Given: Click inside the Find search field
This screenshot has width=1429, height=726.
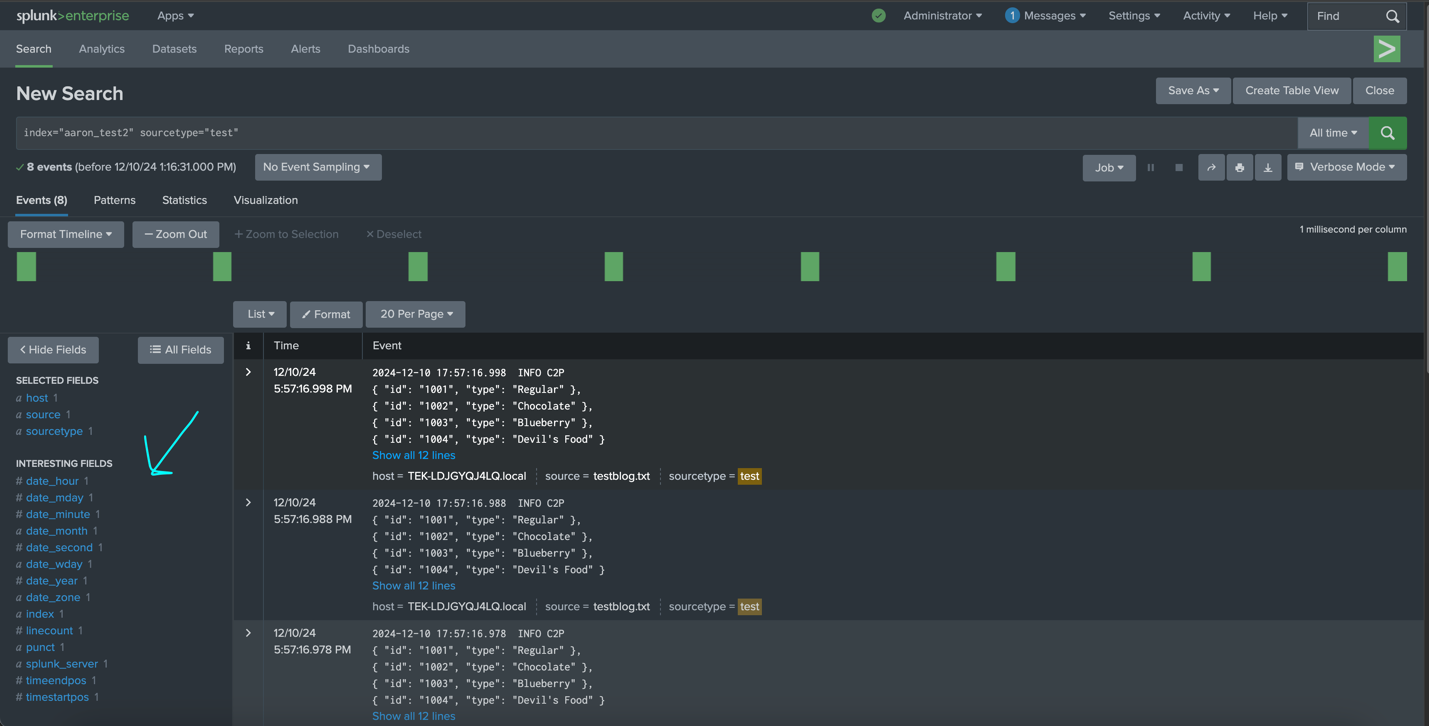Looking at the screenshot, I should point(1344,15).
